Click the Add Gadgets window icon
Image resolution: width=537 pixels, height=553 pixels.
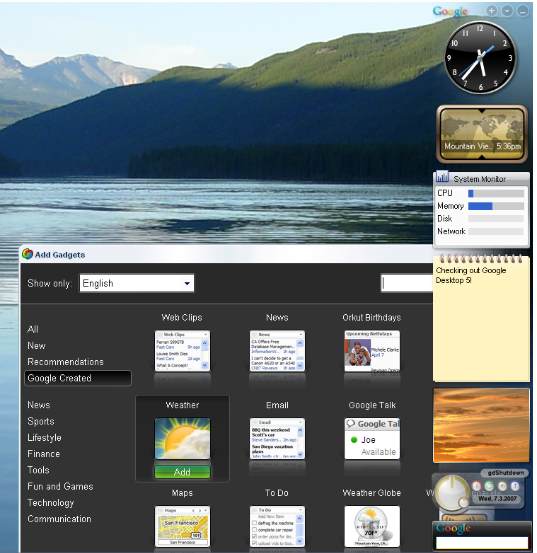(27, 254)
